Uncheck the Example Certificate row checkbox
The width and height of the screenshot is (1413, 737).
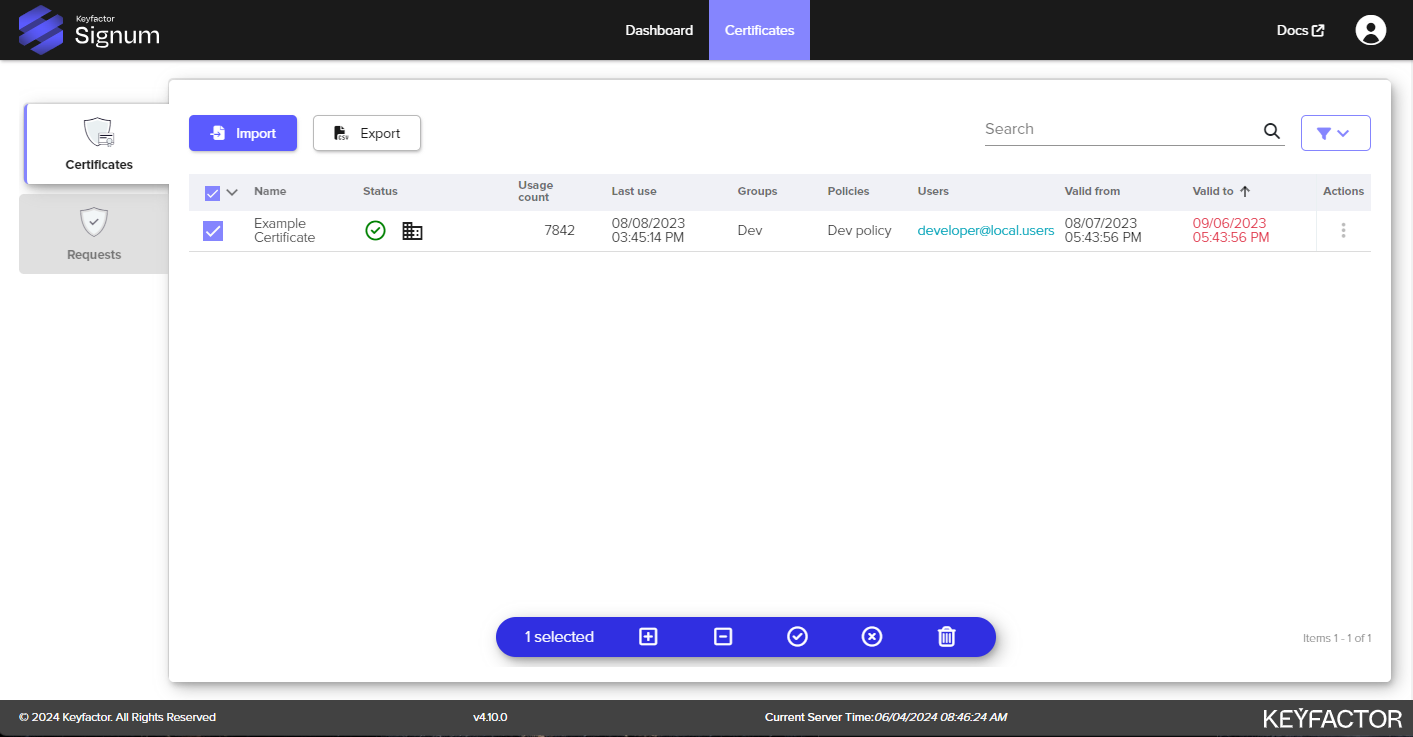point(213,231)
